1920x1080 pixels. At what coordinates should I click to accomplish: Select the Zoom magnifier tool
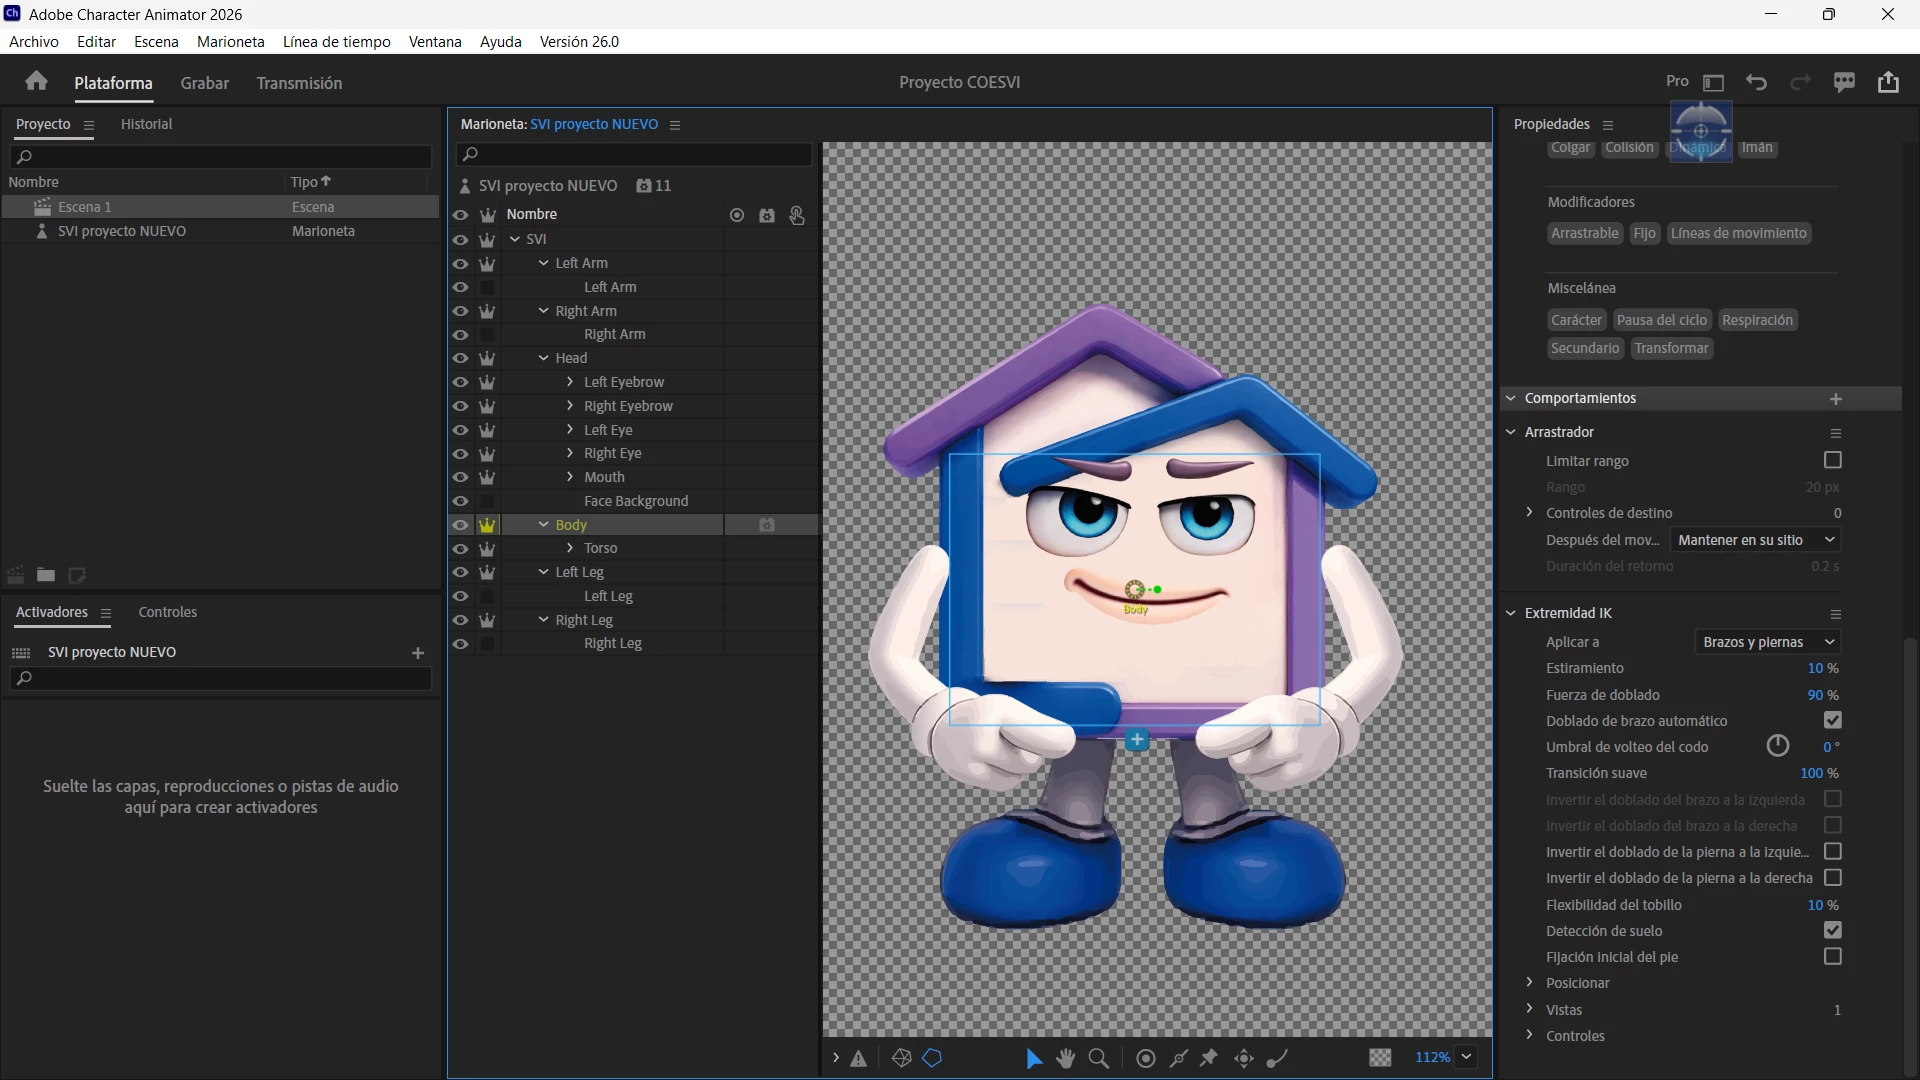pyautogui.click(x=1098, y=1058)
